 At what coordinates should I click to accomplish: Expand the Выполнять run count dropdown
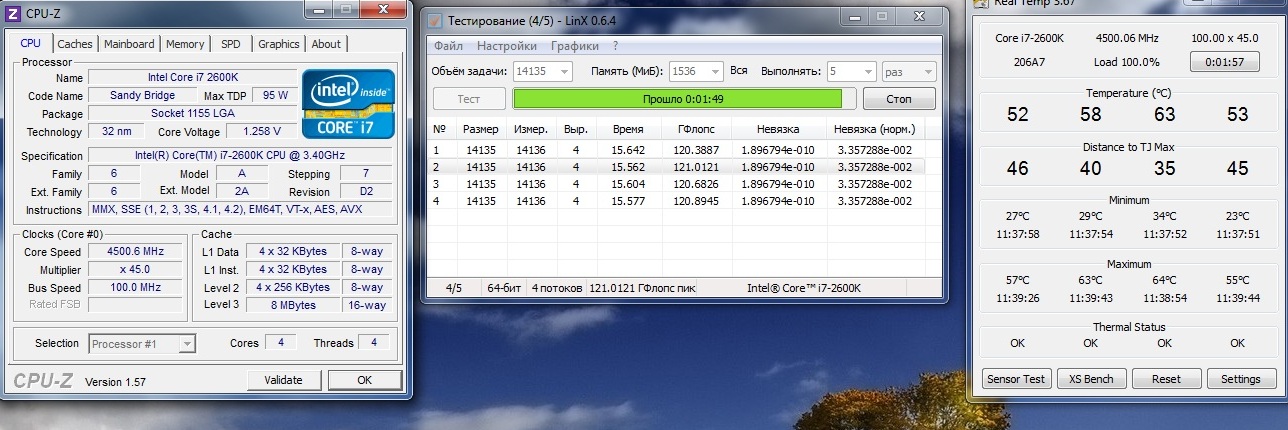point(867,72)
